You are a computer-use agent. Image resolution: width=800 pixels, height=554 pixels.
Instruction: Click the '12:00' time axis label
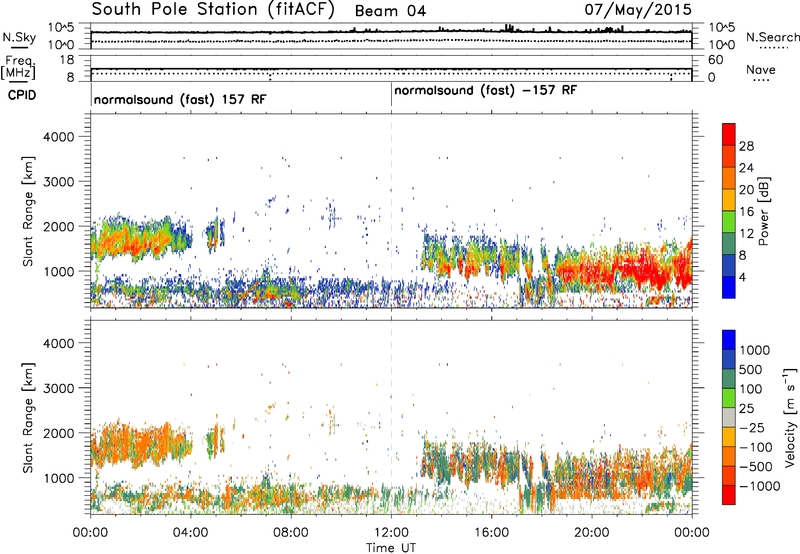(391, 533)
